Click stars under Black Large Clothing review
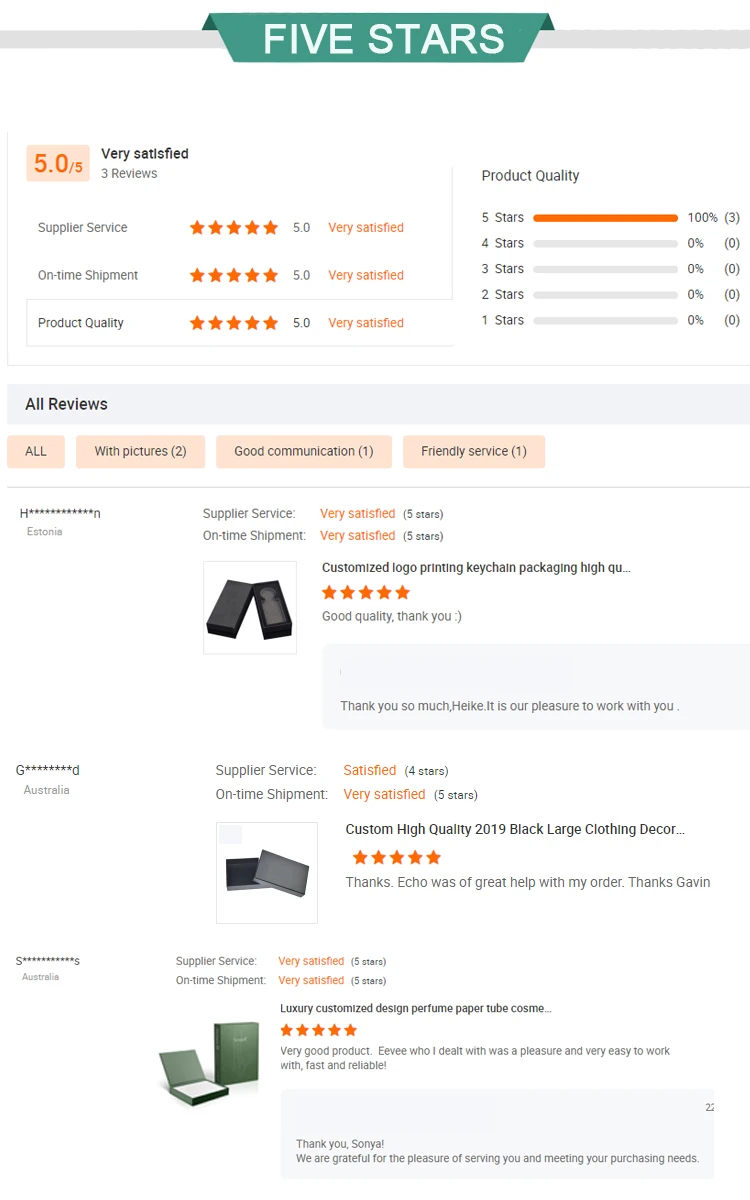 click(x=397, y=857)
